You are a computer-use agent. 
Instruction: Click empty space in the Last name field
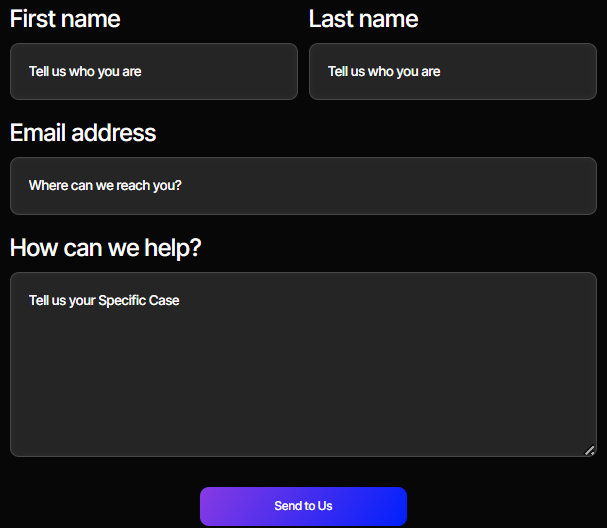coord(530,72)
